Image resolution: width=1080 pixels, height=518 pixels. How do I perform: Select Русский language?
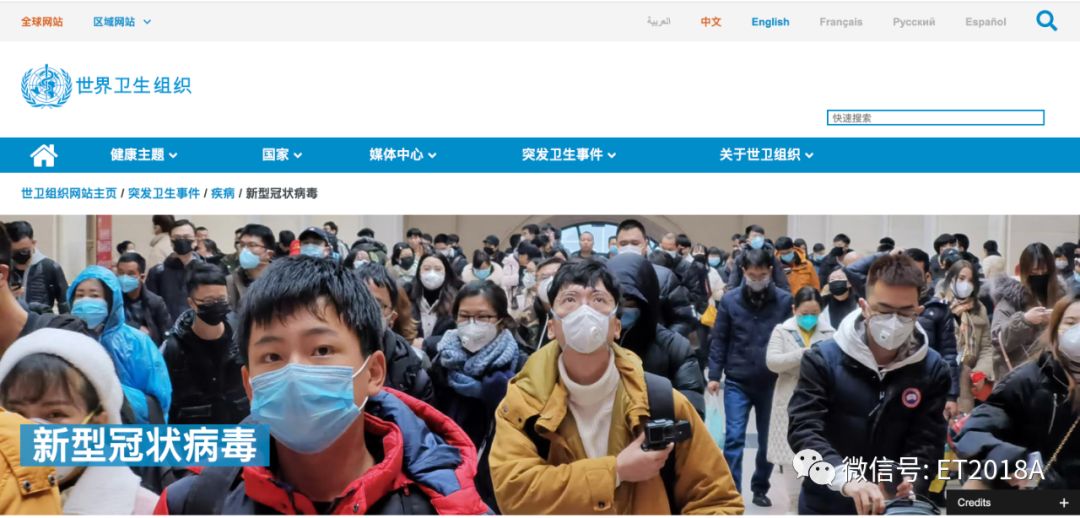click(914, 22)
